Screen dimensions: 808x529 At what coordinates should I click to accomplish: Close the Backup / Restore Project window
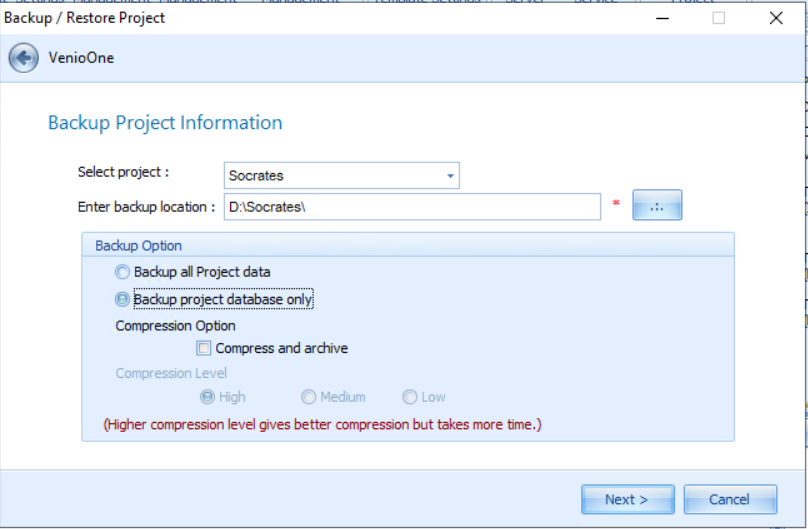(776, 18)
